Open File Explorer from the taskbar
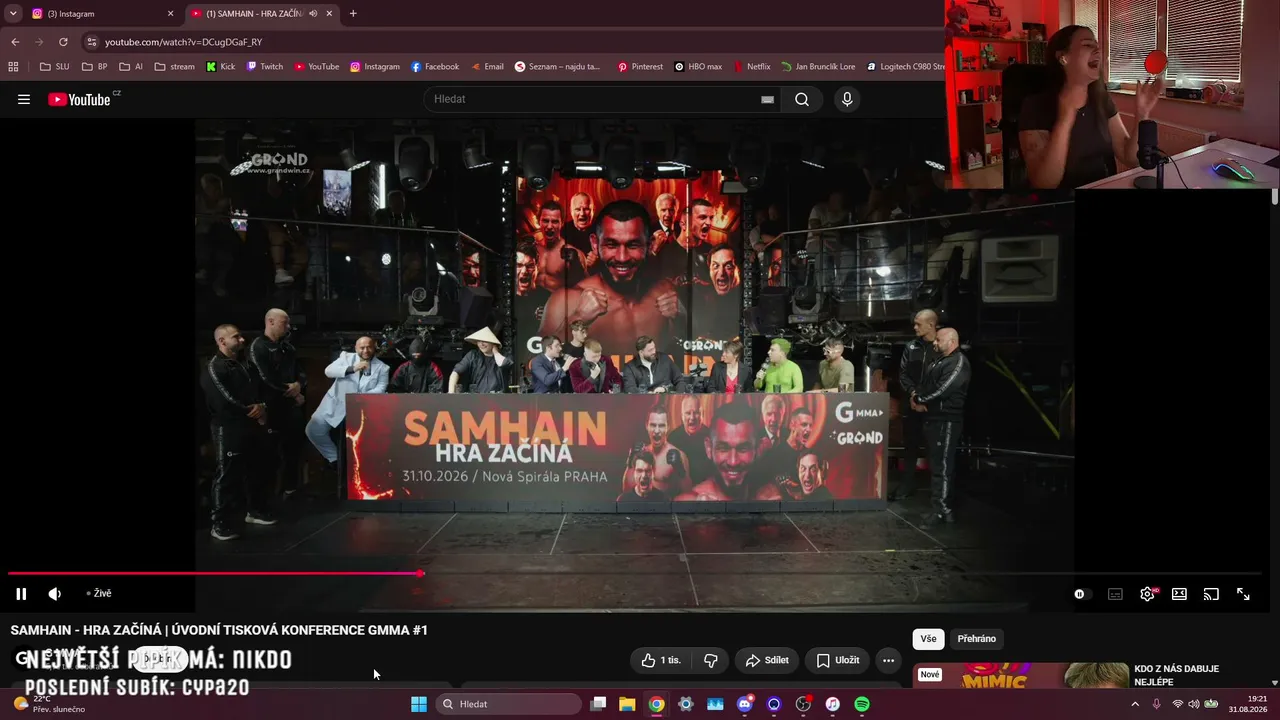 point(627,704)
